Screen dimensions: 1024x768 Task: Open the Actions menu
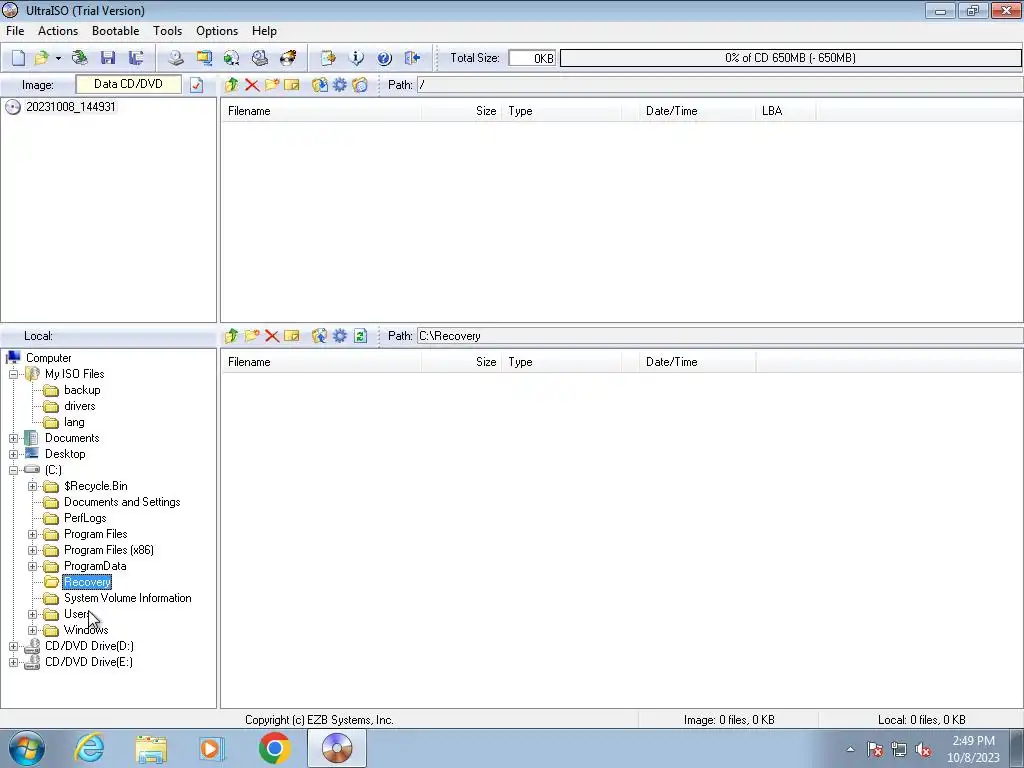57,31
